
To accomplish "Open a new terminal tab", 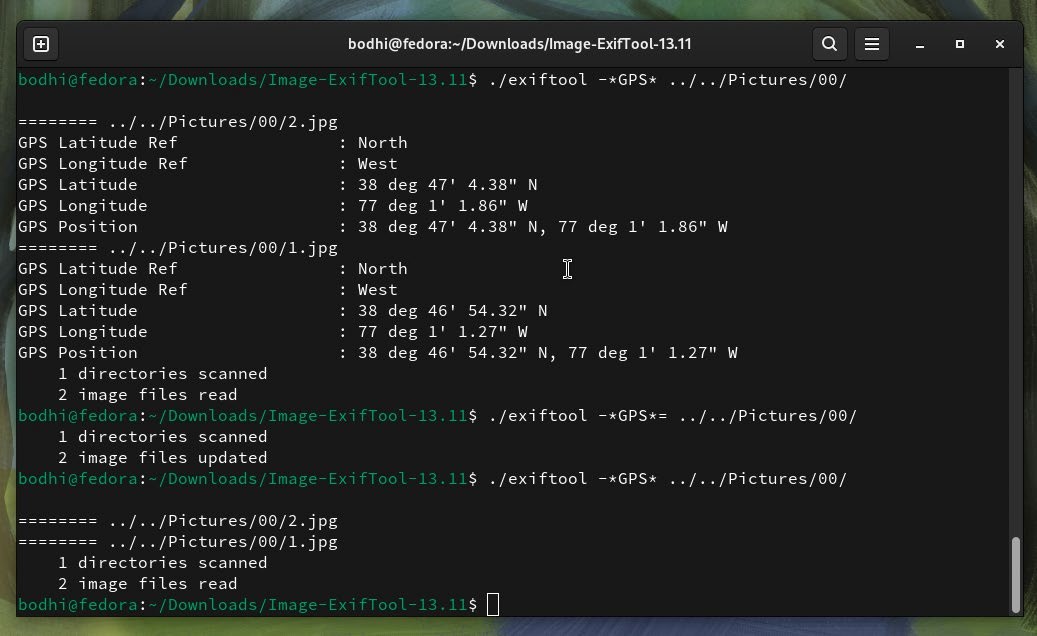I will point(41,44).
